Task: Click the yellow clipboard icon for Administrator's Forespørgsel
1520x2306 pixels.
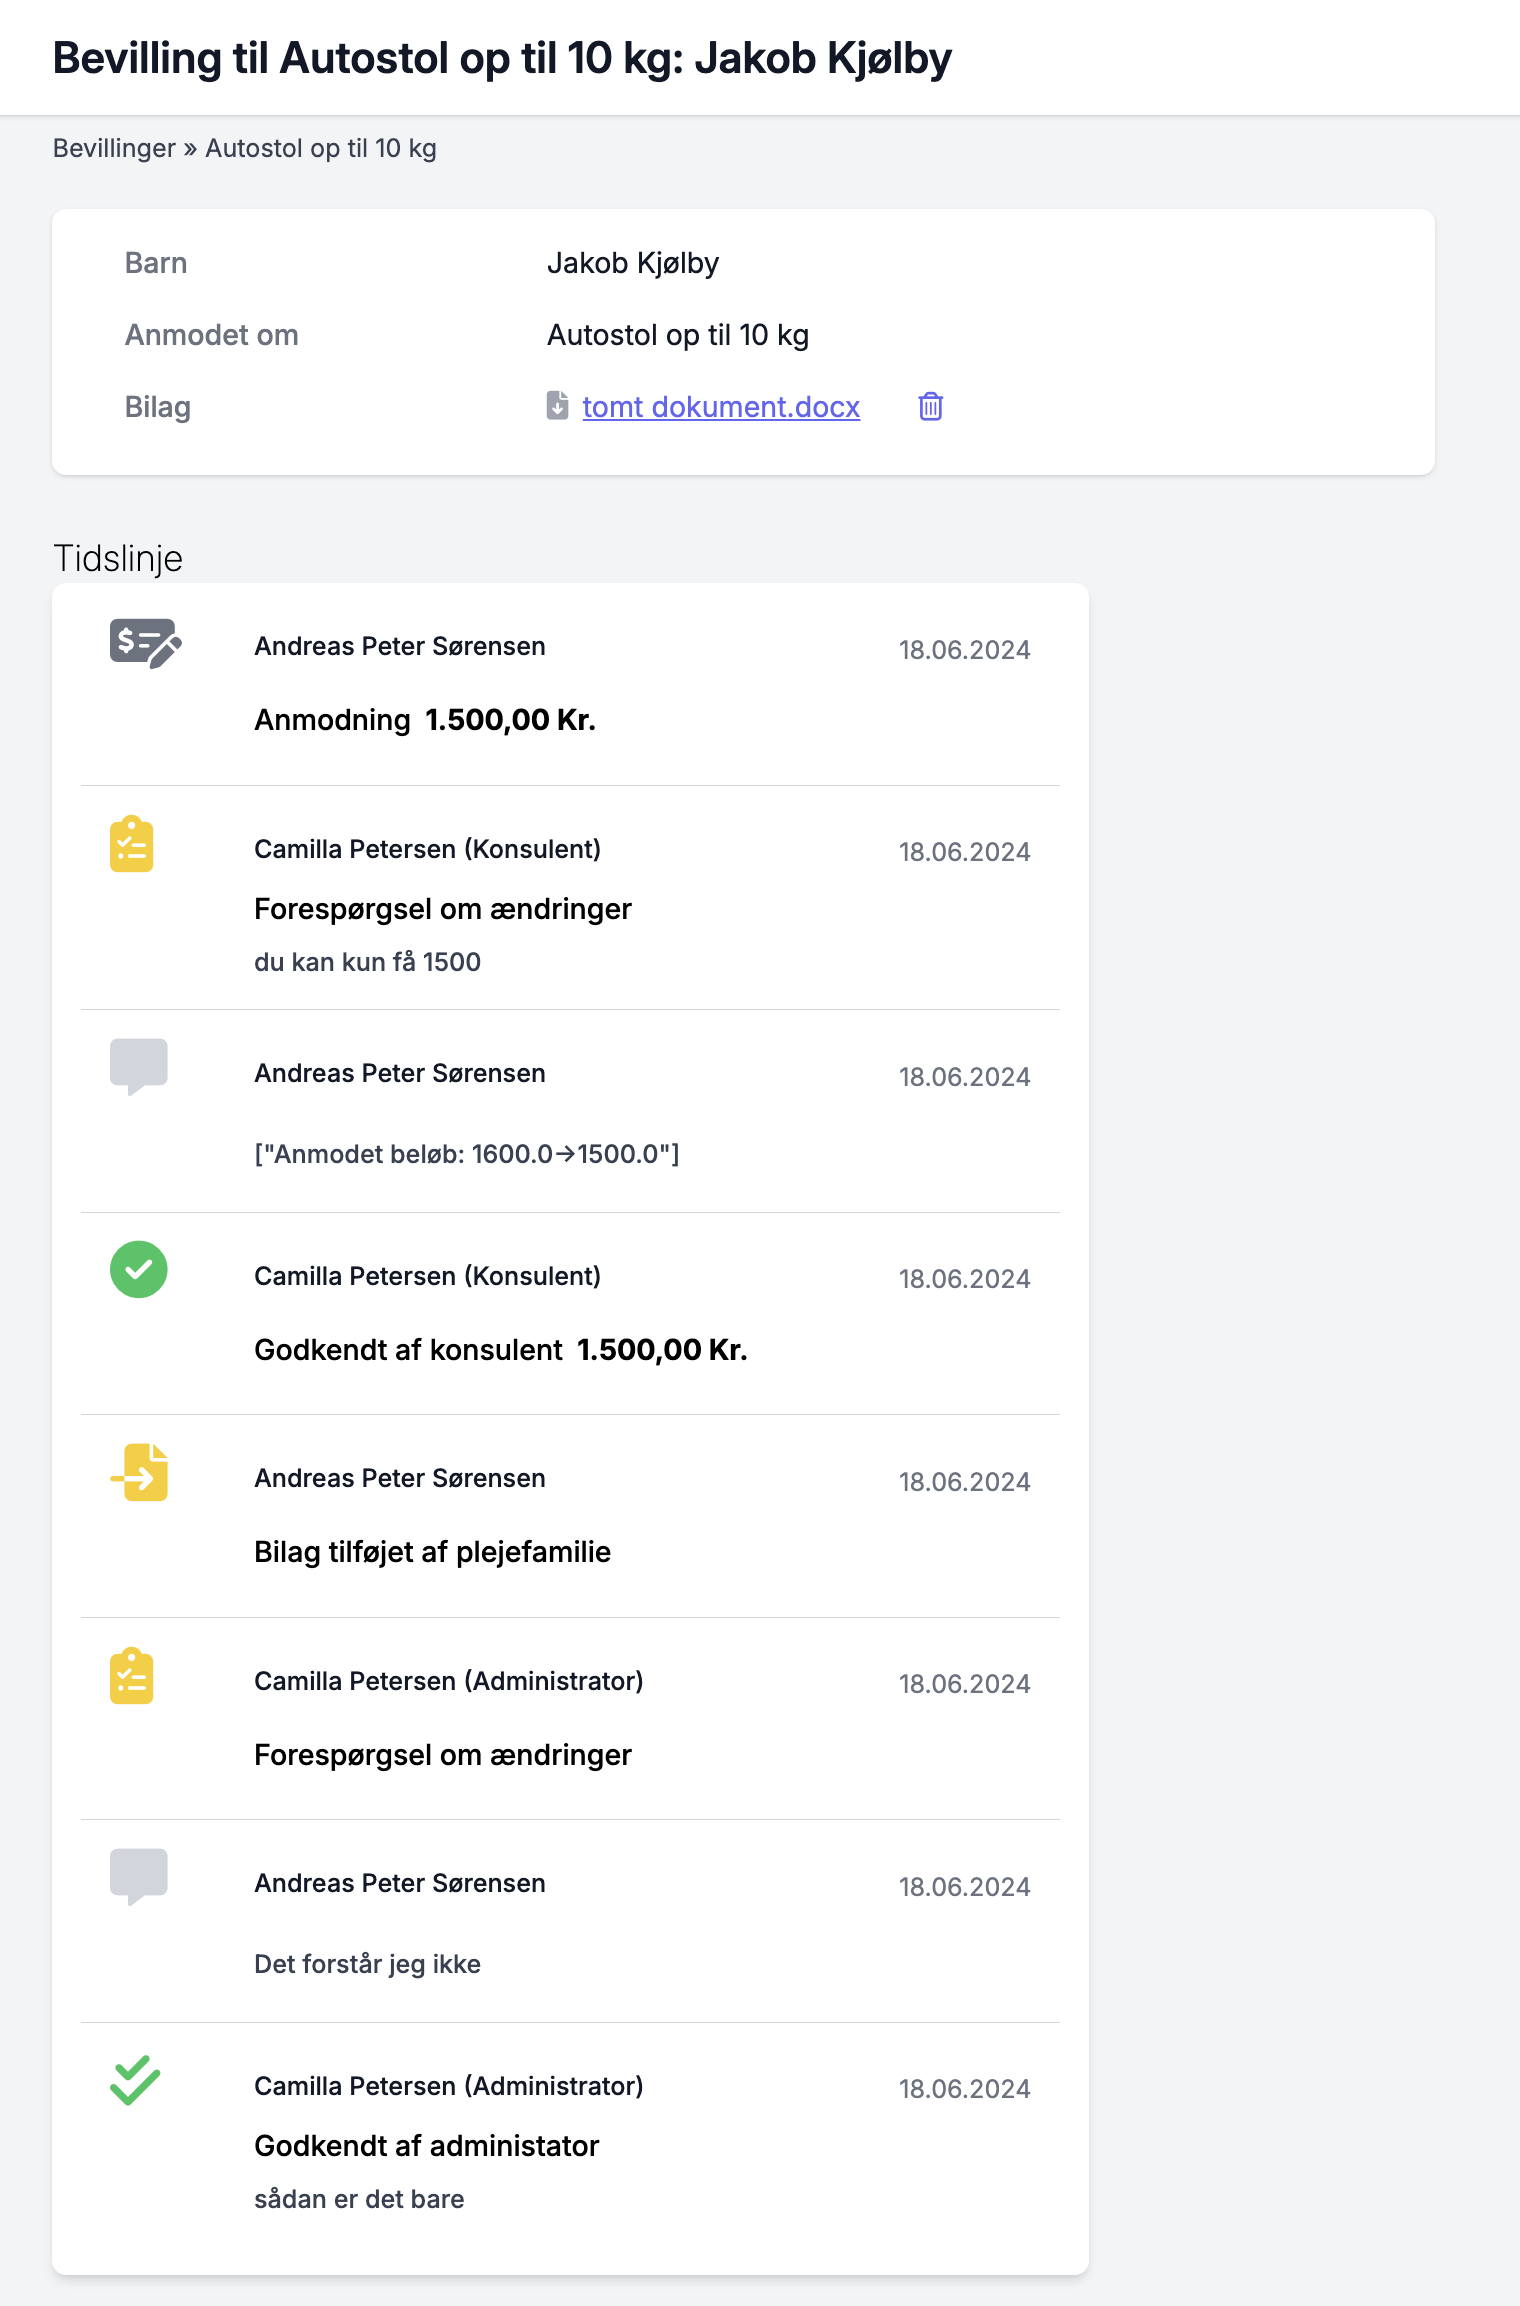Action: click(x=131, y=1676)
